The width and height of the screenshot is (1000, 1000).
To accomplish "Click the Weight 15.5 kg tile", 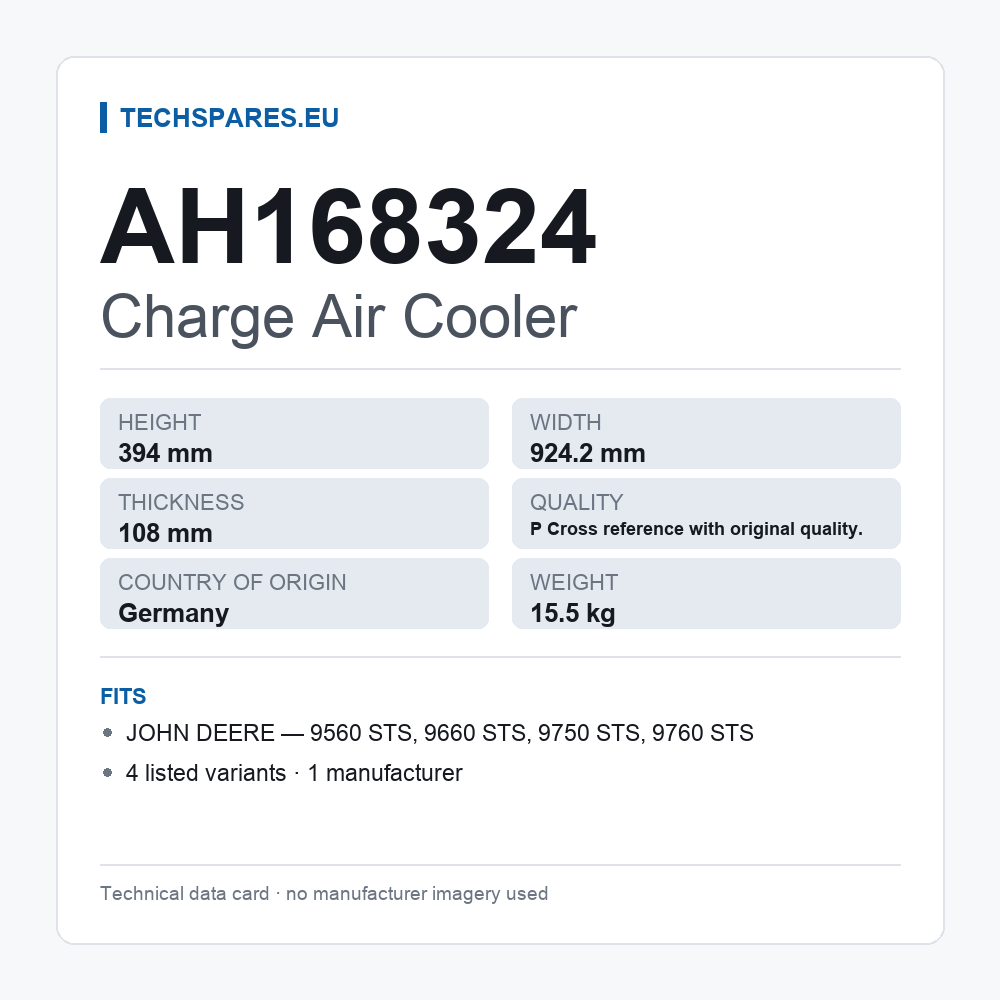I will (x=706, y=594).
